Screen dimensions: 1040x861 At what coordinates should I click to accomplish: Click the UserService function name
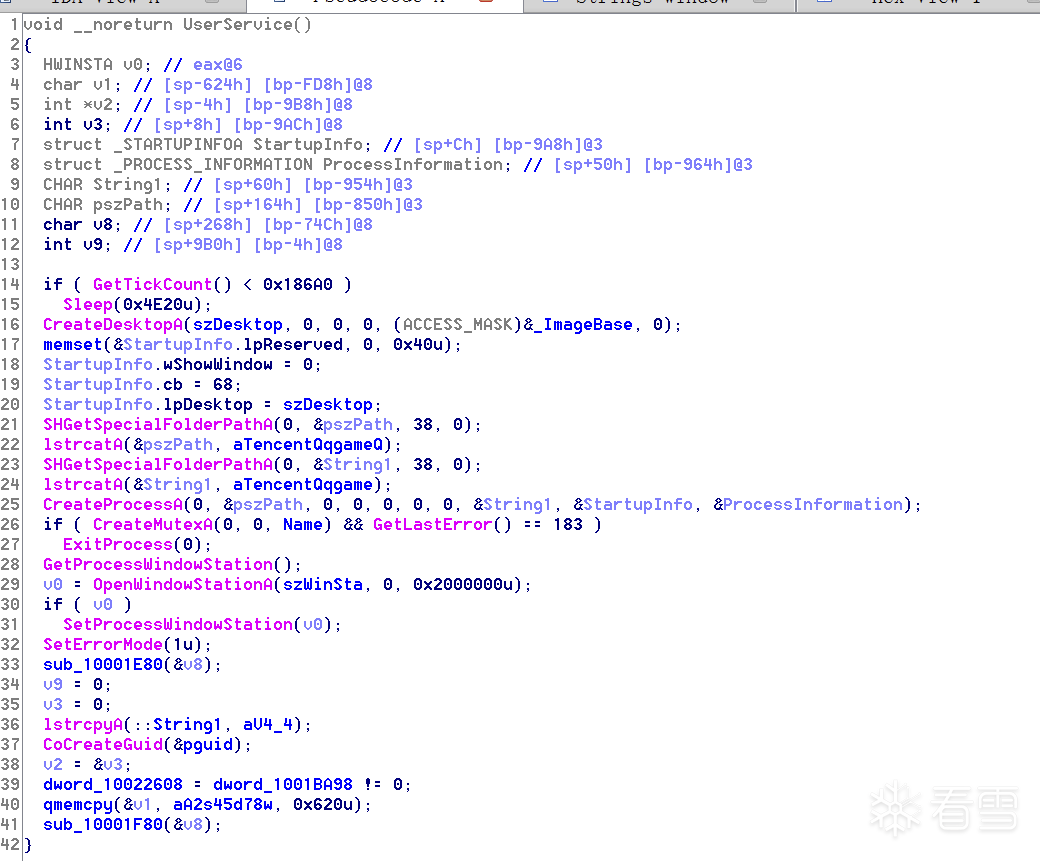(x=237, y=25)
